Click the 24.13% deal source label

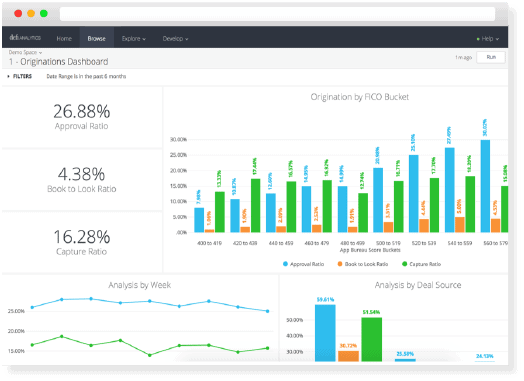pyautogui.click(x=485, y=356)
